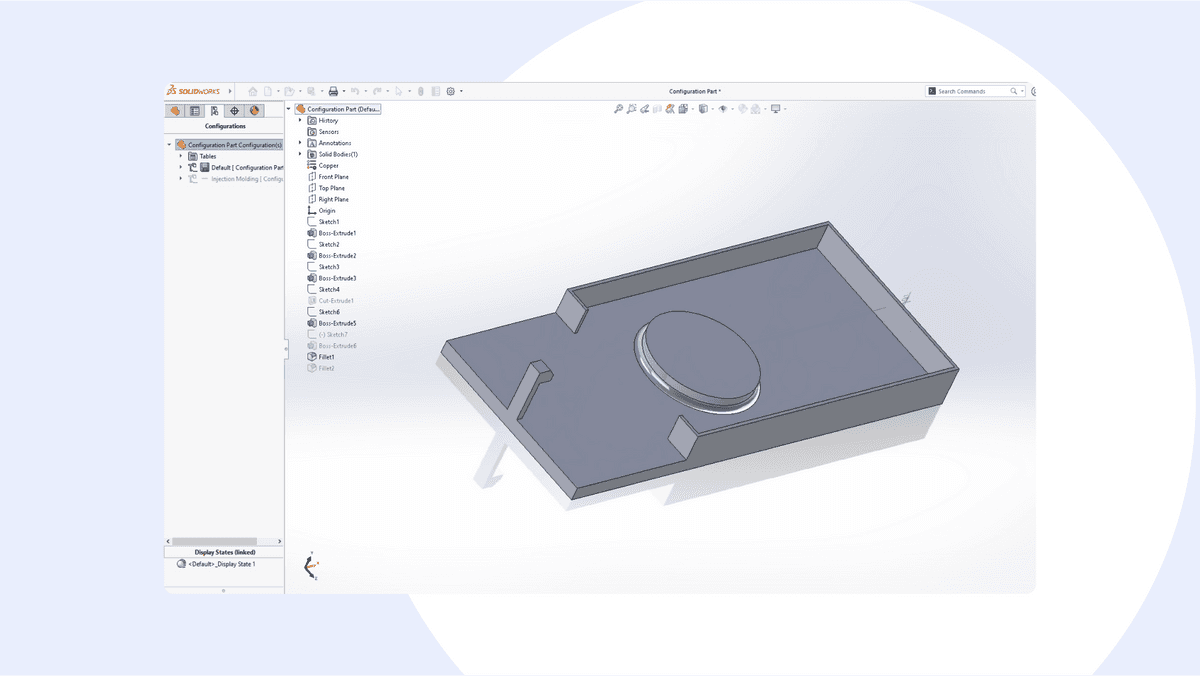Select the Right Plane

[x=327, y=199]
